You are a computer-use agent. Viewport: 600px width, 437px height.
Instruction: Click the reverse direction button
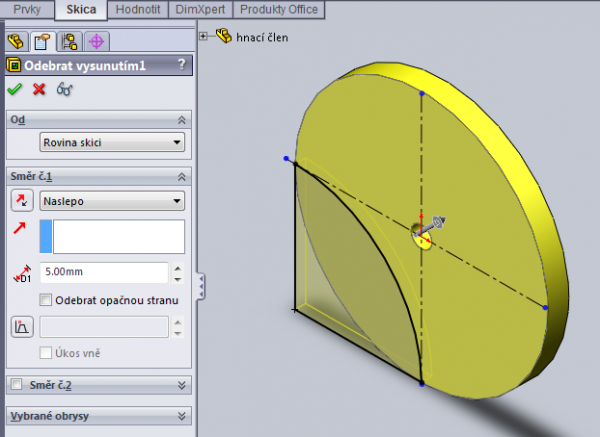click(x=21, y=201)
